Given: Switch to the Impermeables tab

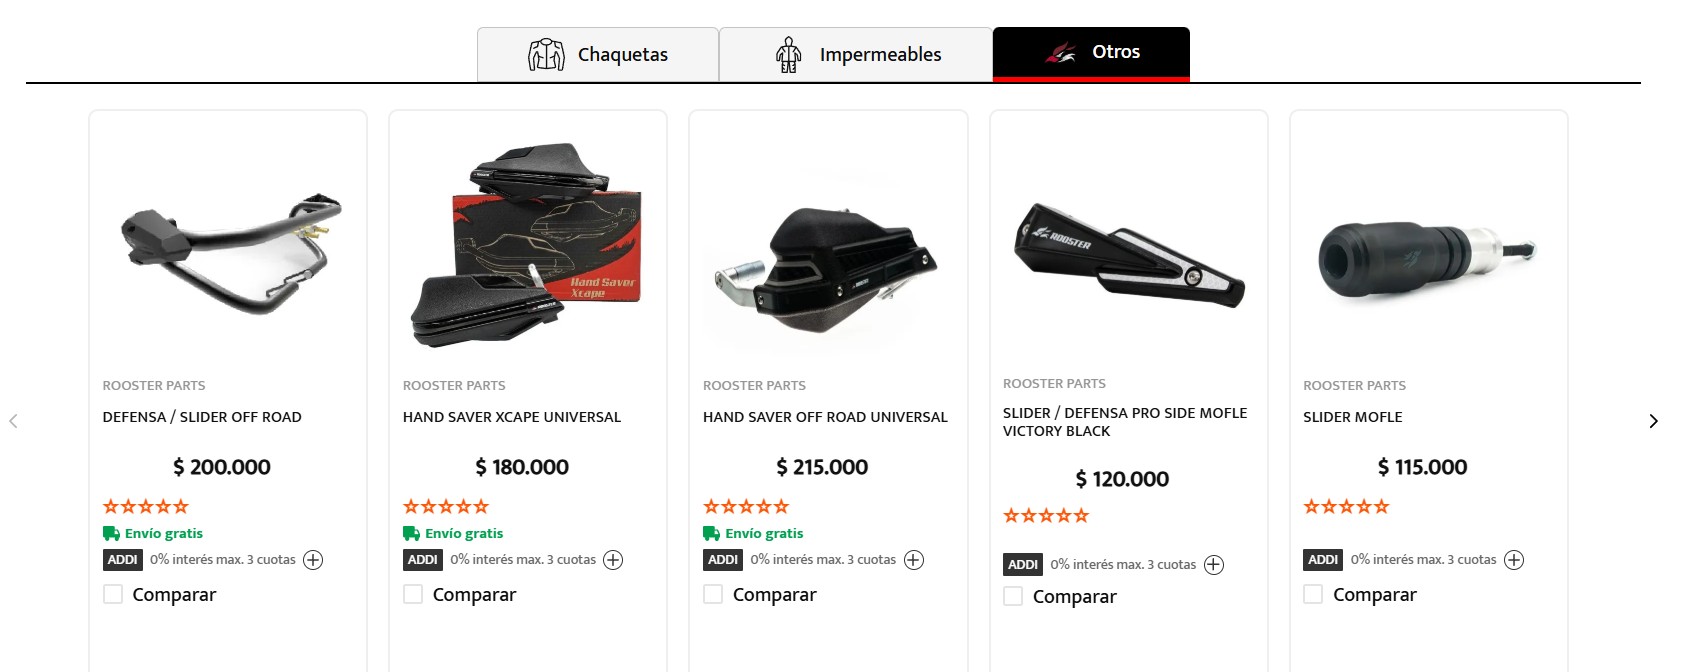Looking at the screenshot, I should coord(856,54).
